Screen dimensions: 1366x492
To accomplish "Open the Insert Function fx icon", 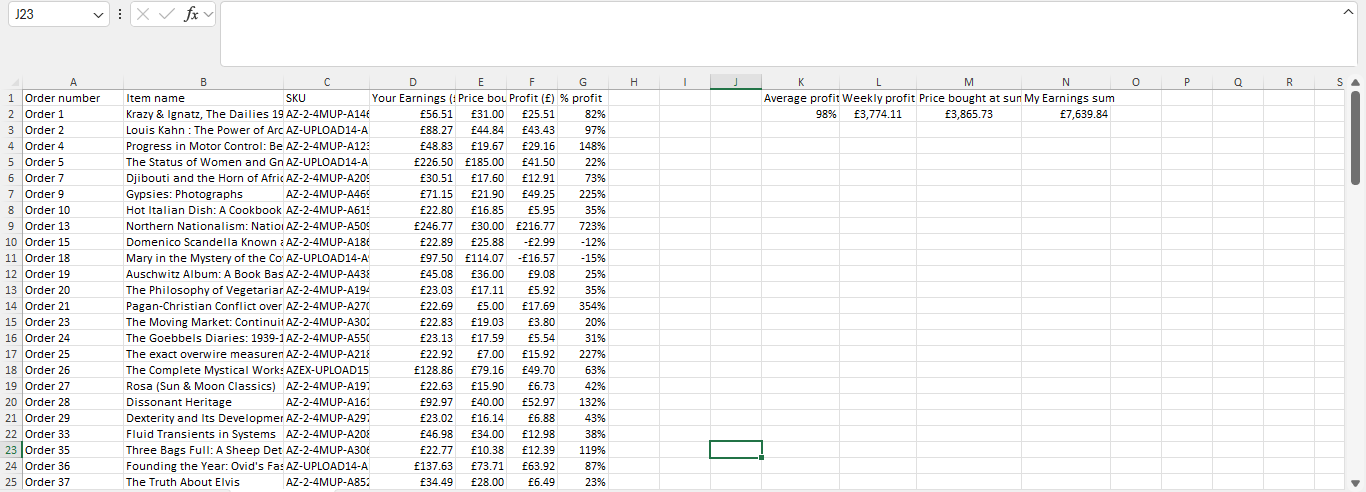I will click(x=192, y=15).
